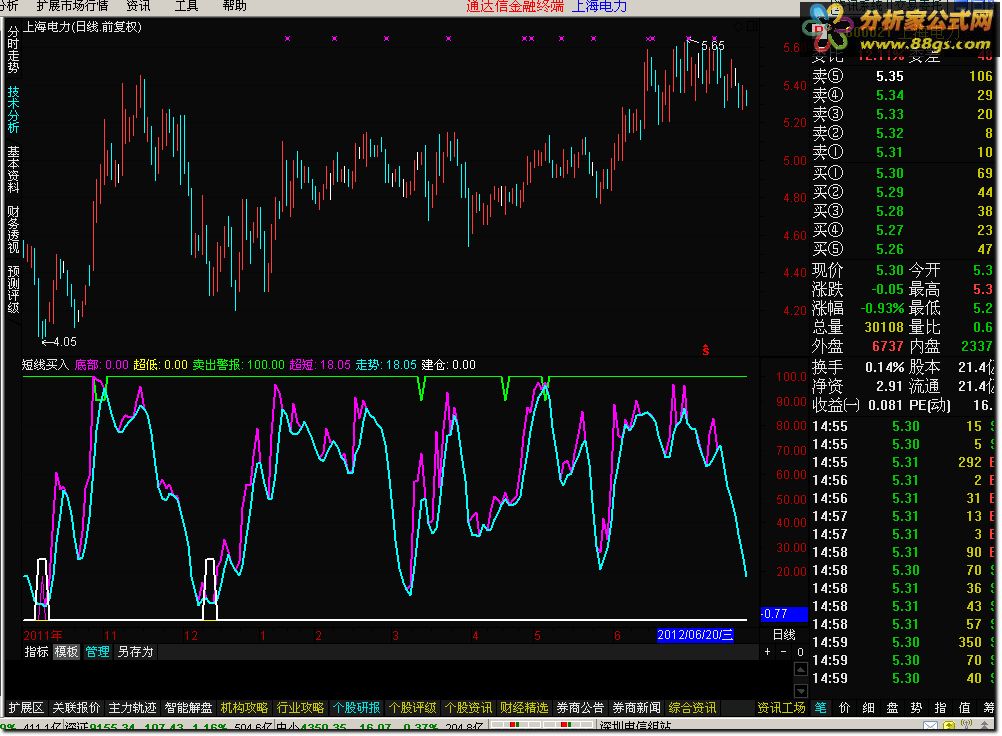Click the 管理 button

click(97, 652)
